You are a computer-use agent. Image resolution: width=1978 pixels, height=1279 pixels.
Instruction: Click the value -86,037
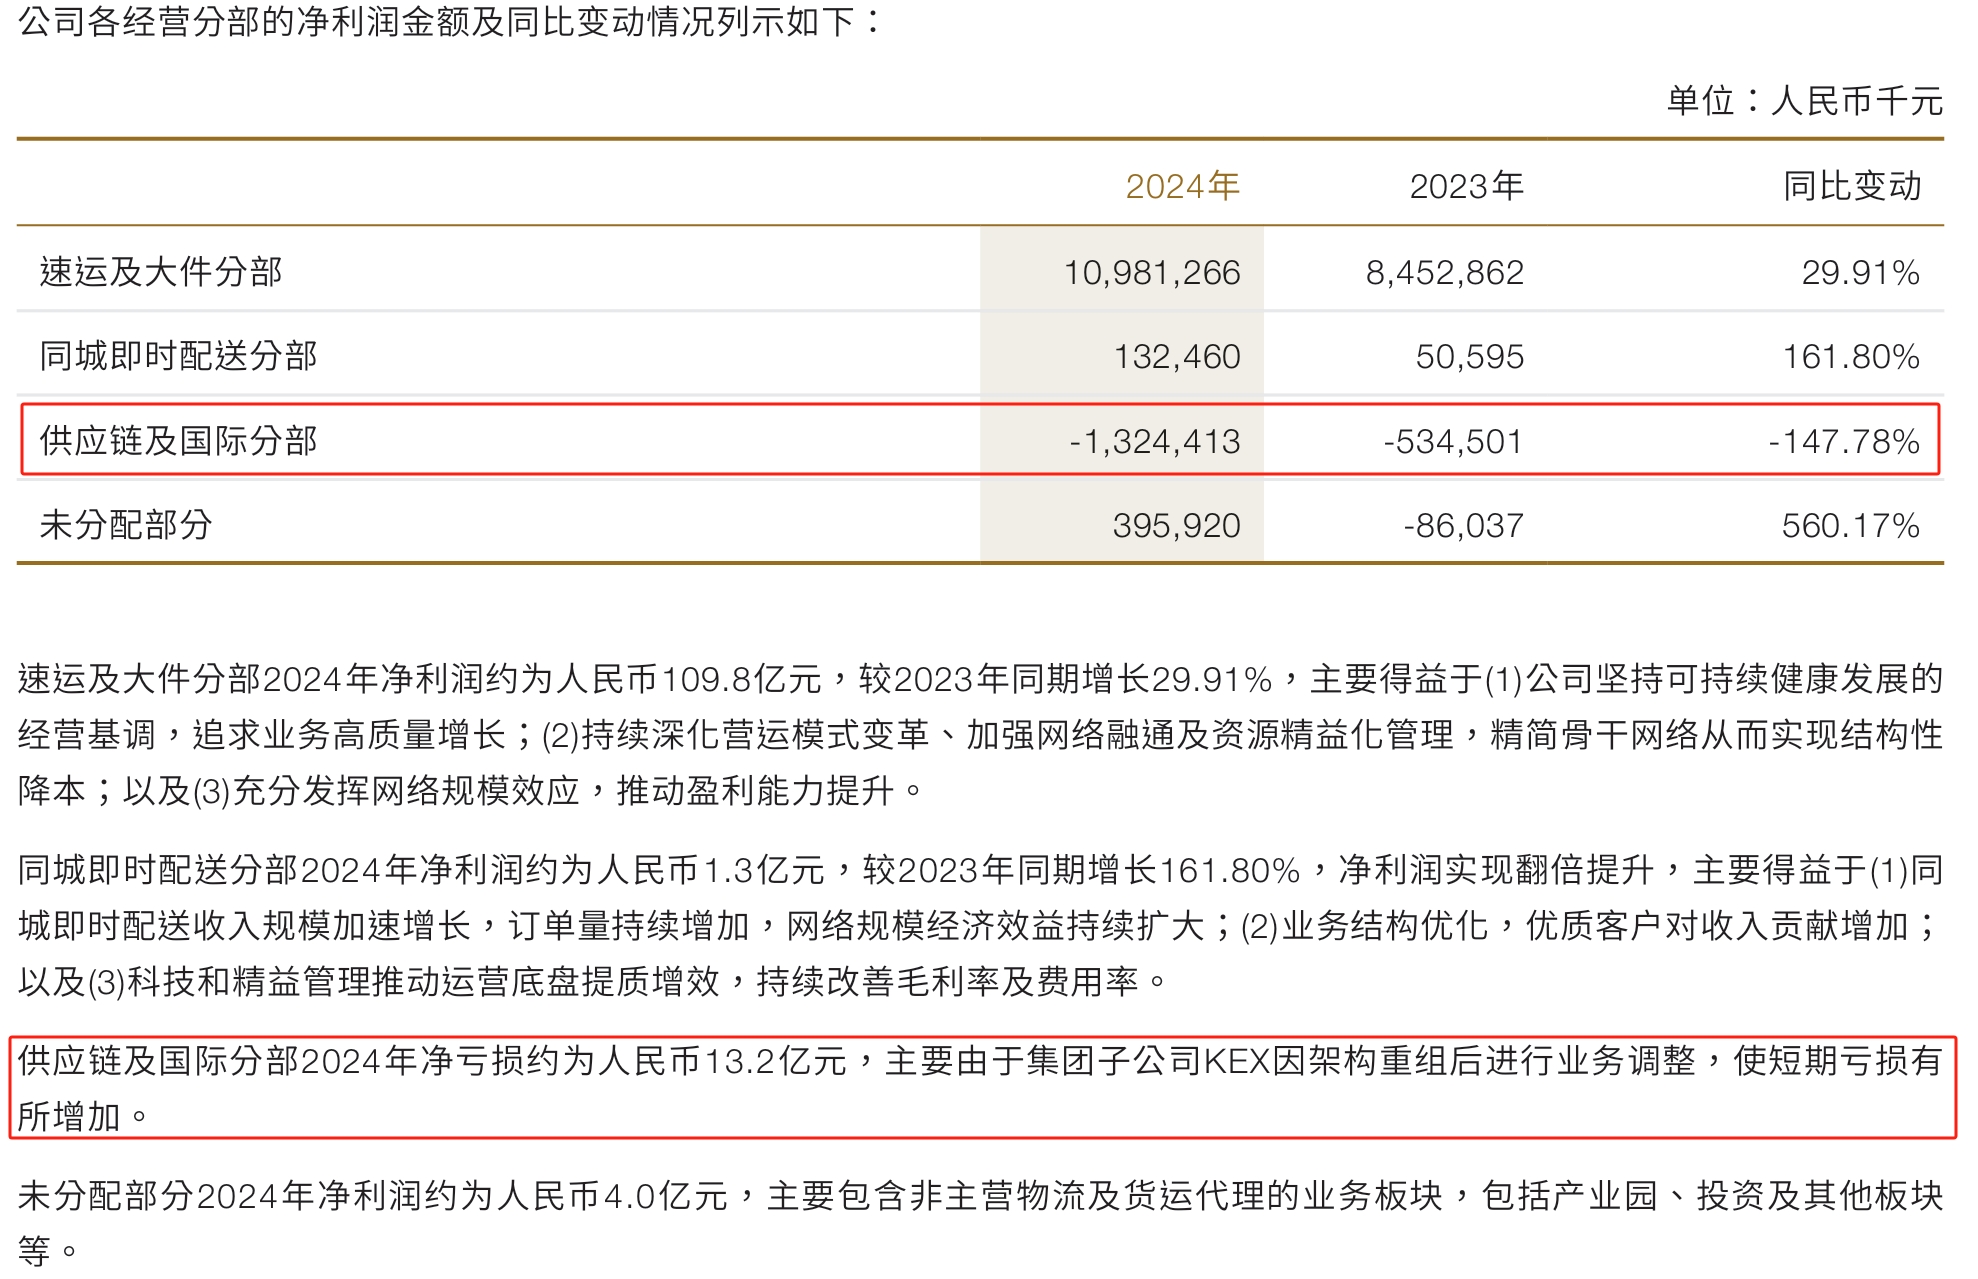[1464, 526]
